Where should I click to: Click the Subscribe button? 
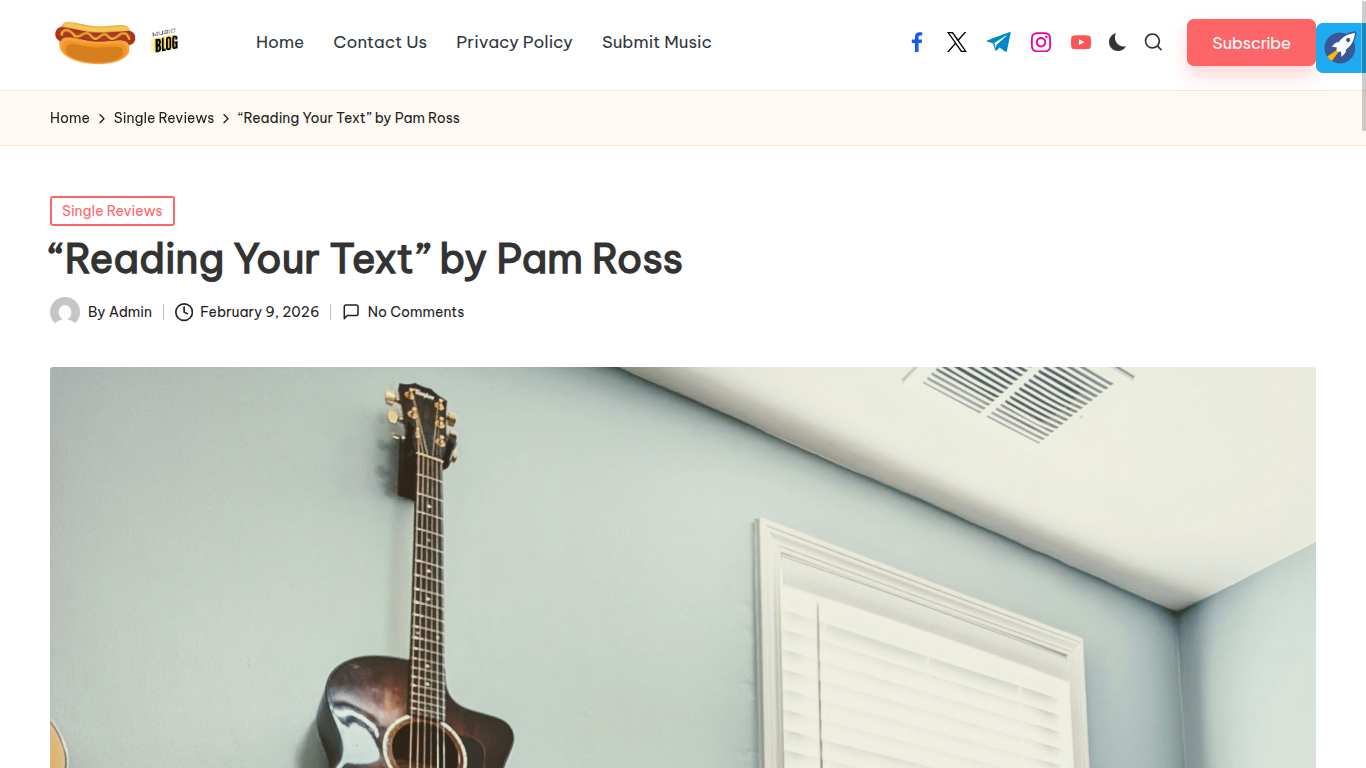pos(1251,43)
